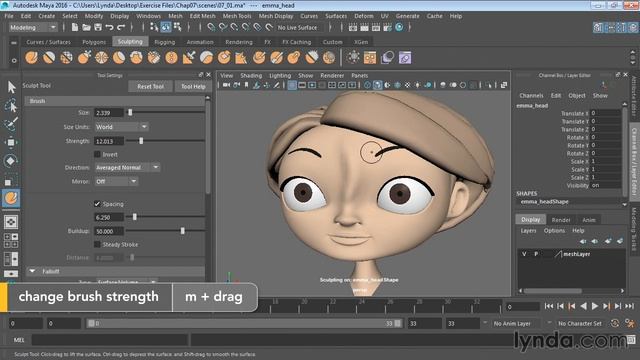The width and height of the screenshot is (640, 360).
Task: Switch to the Rigging shelf tab
Action: [x=164, y=42]
